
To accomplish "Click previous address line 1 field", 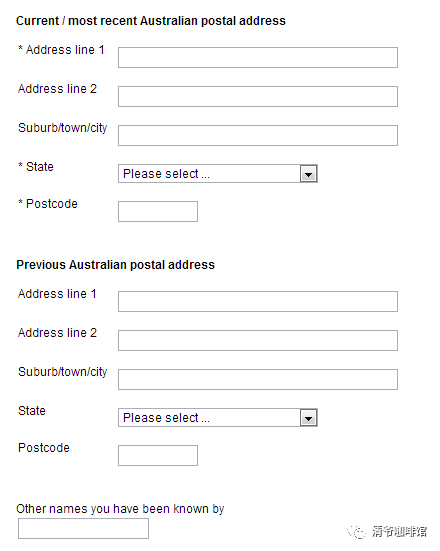I will point(258,302).
